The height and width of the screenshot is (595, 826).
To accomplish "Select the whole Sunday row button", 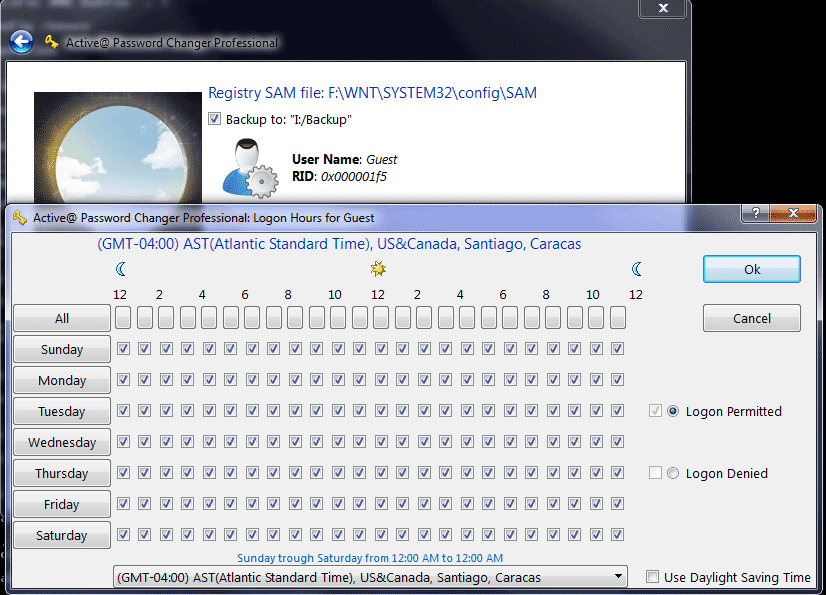I will (x=62, y=349).
